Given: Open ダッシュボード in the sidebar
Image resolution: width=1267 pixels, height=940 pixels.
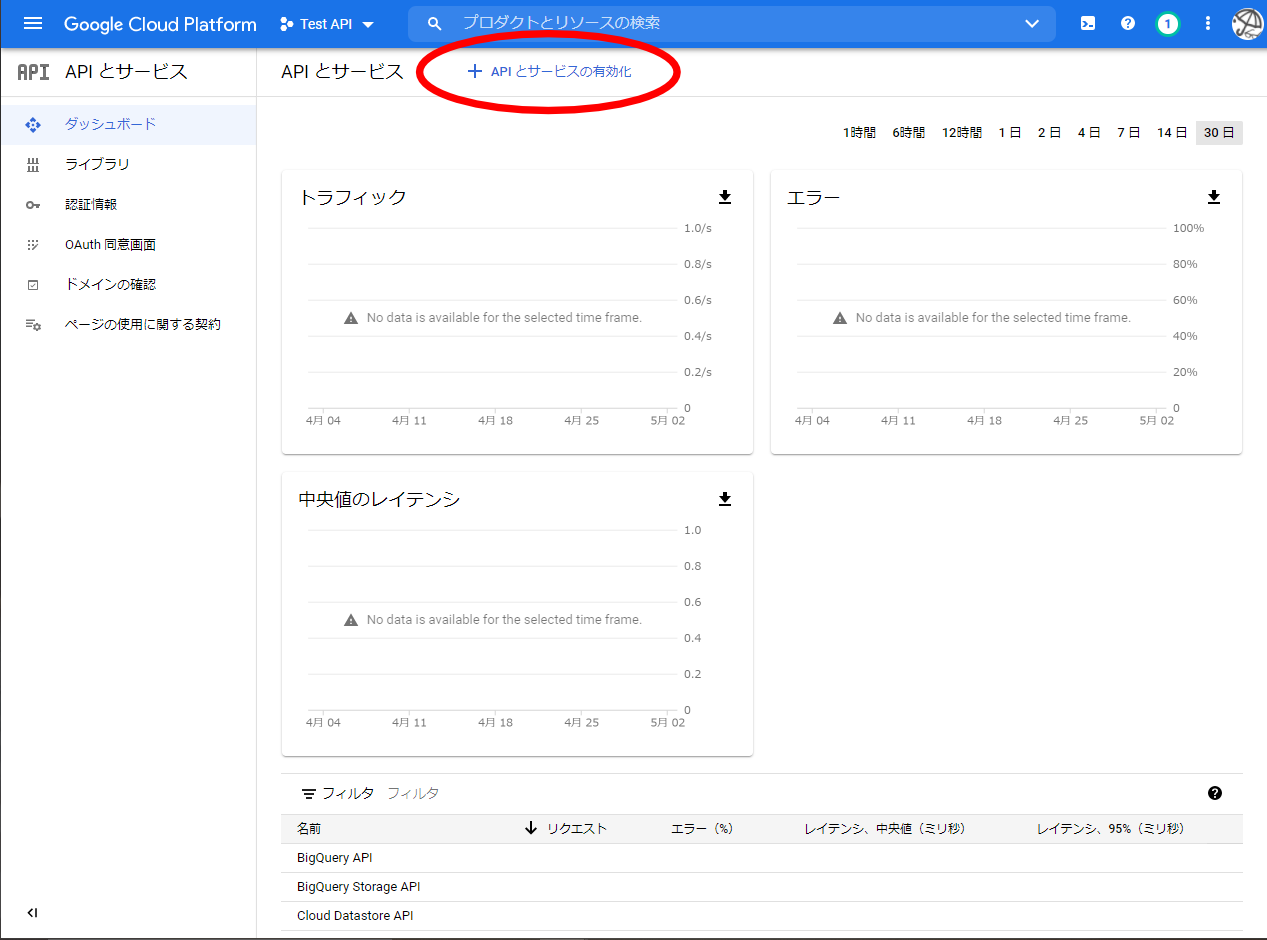Looking at the screenshot, I should 128,125.
